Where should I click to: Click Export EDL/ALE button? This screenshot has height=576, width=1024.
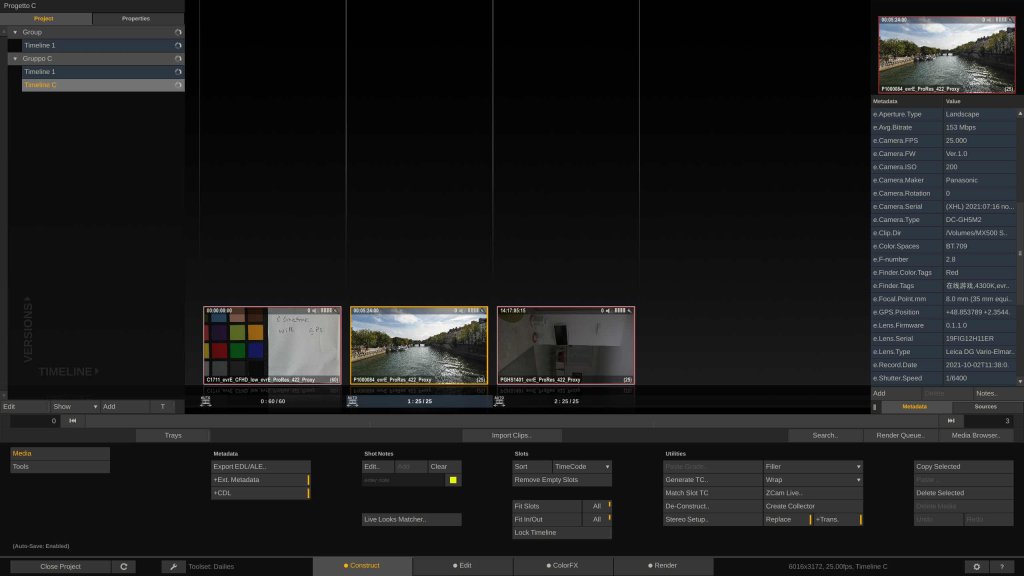click(x=261, y=466)
